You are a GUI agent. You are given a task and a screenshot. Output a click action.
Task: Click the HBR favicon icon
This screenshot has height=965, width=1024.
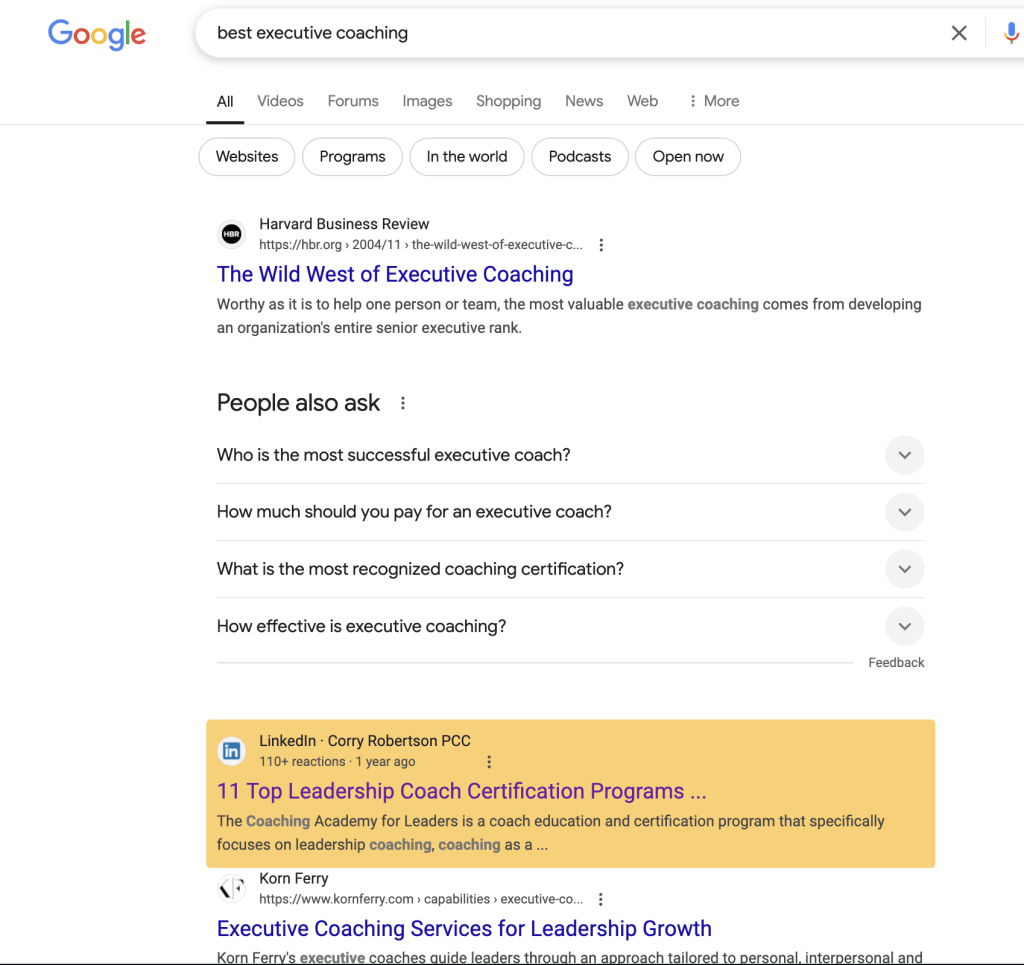coord(231,234)
